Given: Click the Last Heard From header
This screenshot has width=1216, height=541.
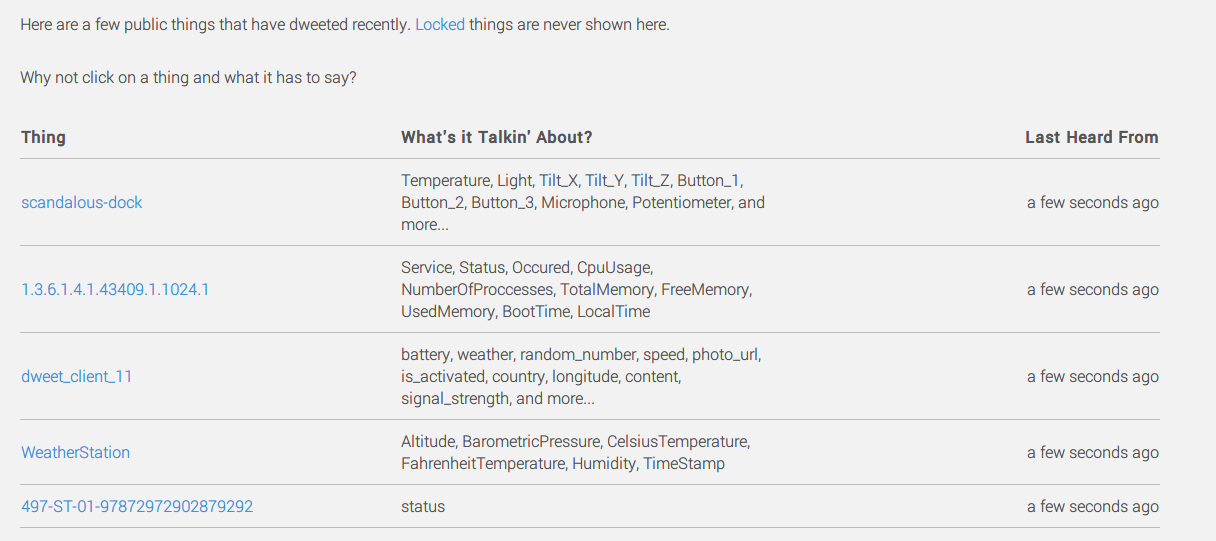Looking at the screenshot, I should pos(1091,137).
